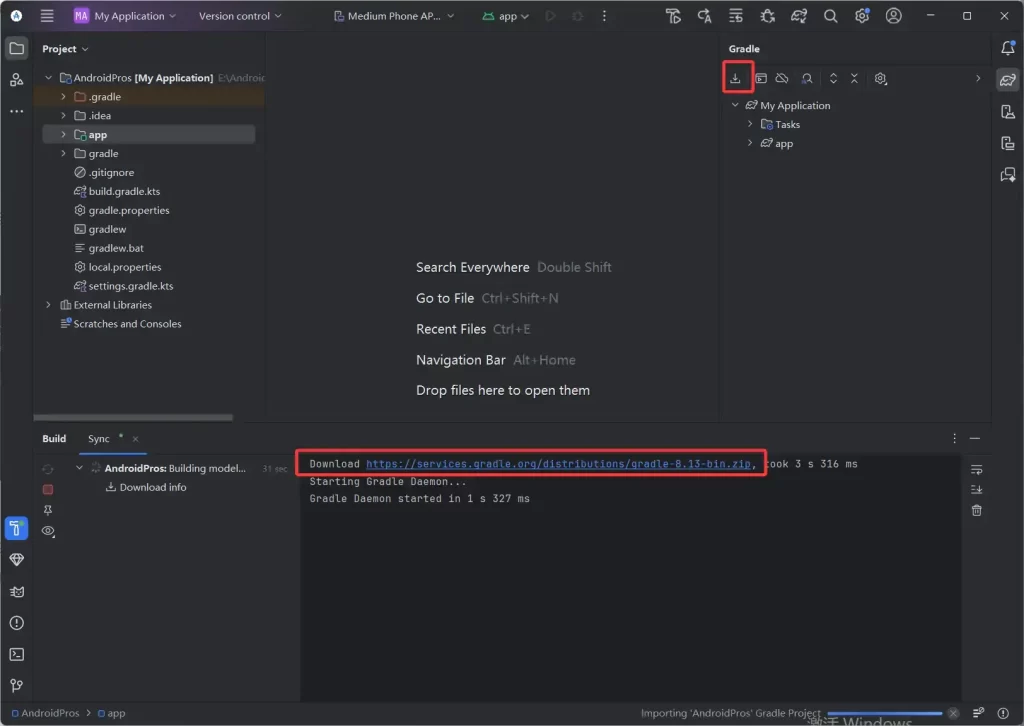This screenshot has width=1024, height=726.
Task: Open IDE settings gear in title bar
Action: click(x=862, y=16)
